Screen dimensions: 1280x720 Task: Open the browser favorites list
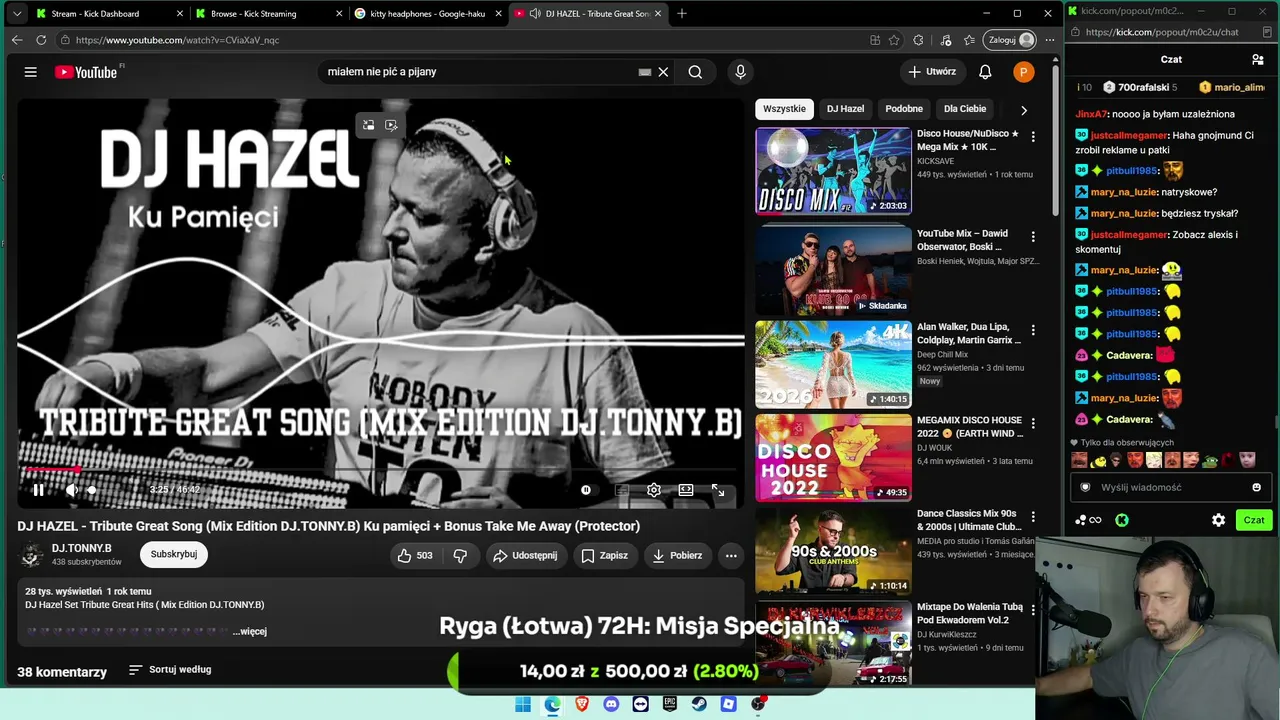tap(969, 40)
